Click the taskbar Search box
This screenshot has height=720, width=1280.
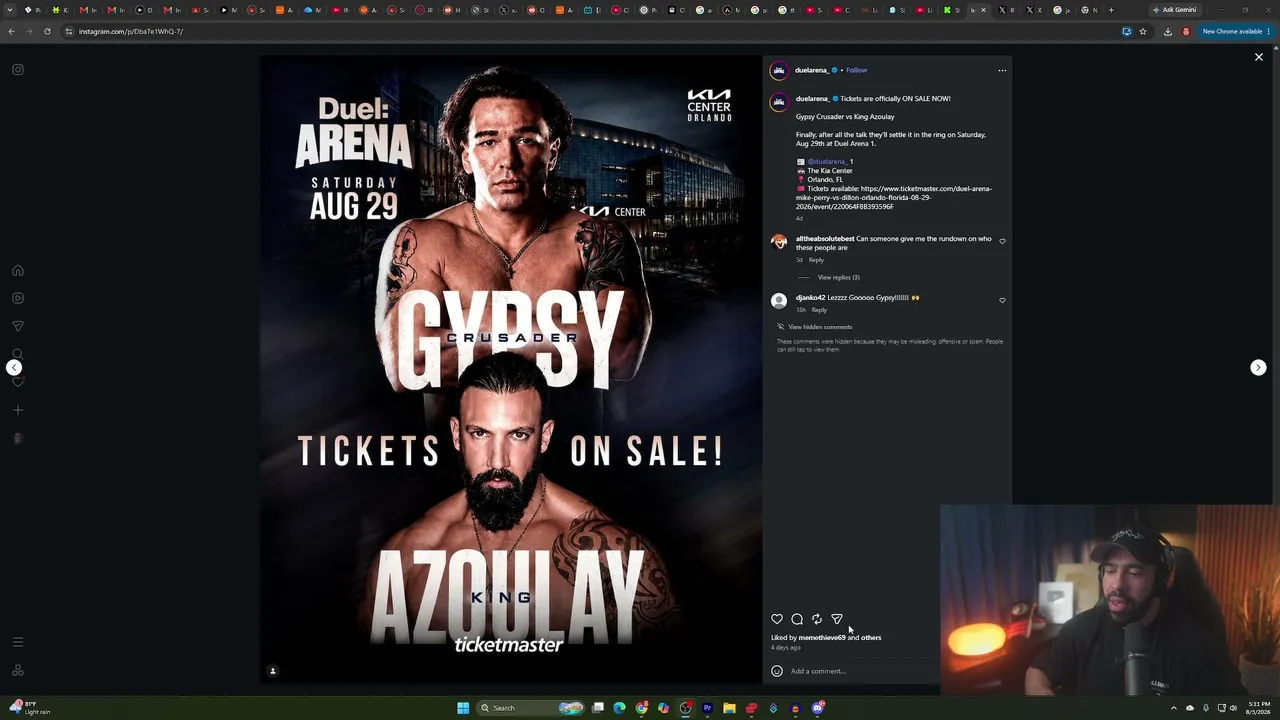(530, 708)
